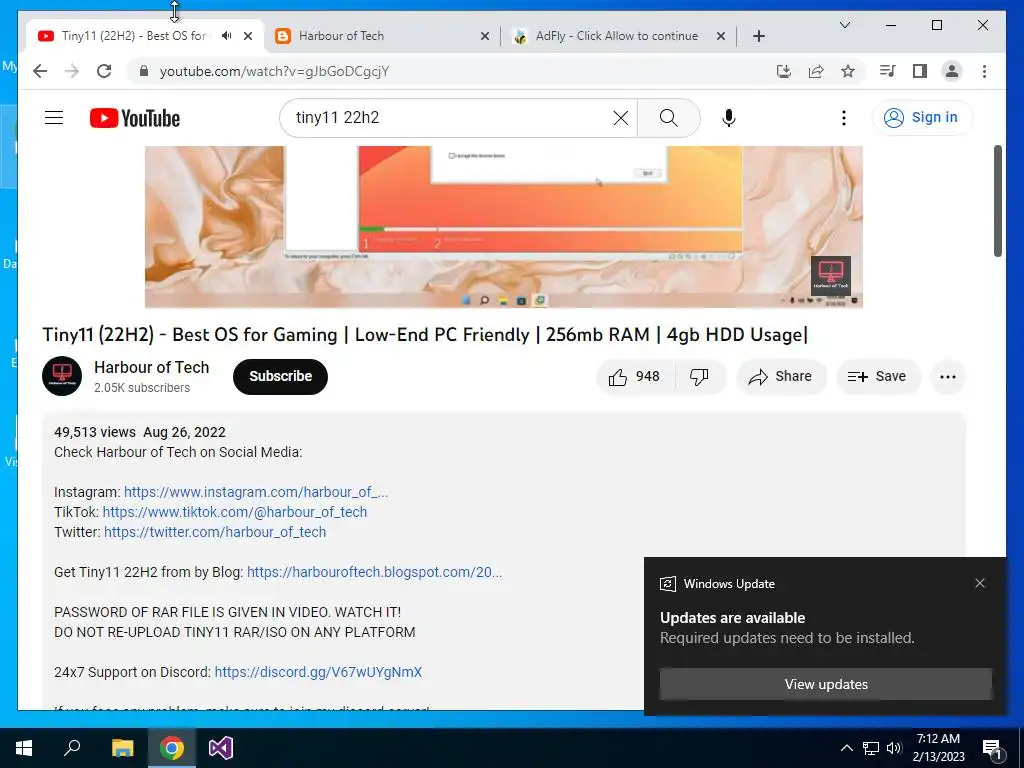Viewport: 1024px width, 768px height.
Task: Click the 49,513 views text
Action: click(95, 432)
